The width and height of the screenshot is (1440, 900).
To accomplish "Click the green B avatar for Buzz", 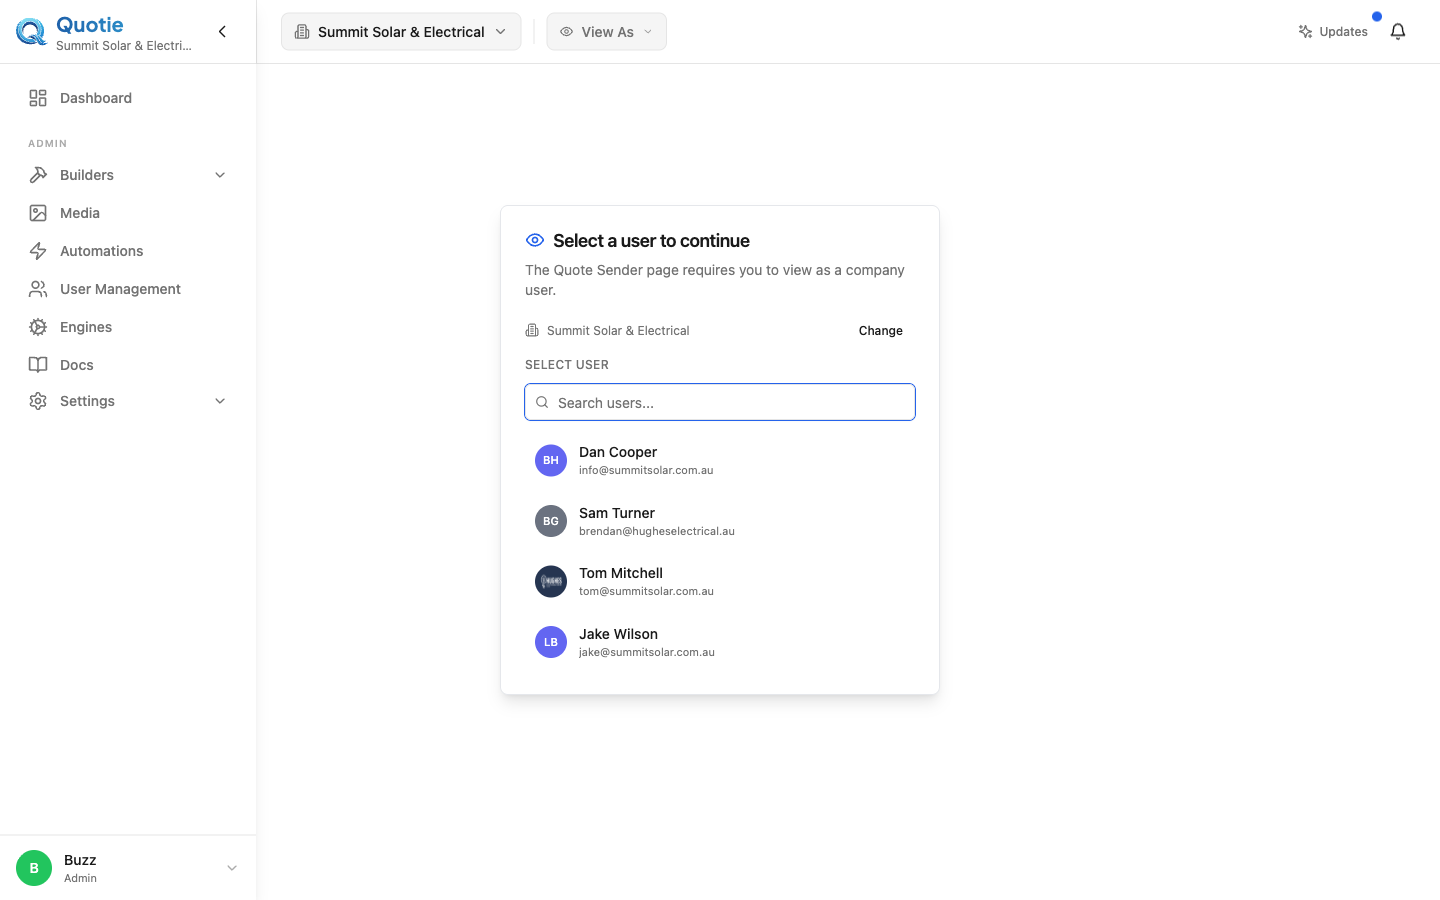I will click(x=34, y=868).
